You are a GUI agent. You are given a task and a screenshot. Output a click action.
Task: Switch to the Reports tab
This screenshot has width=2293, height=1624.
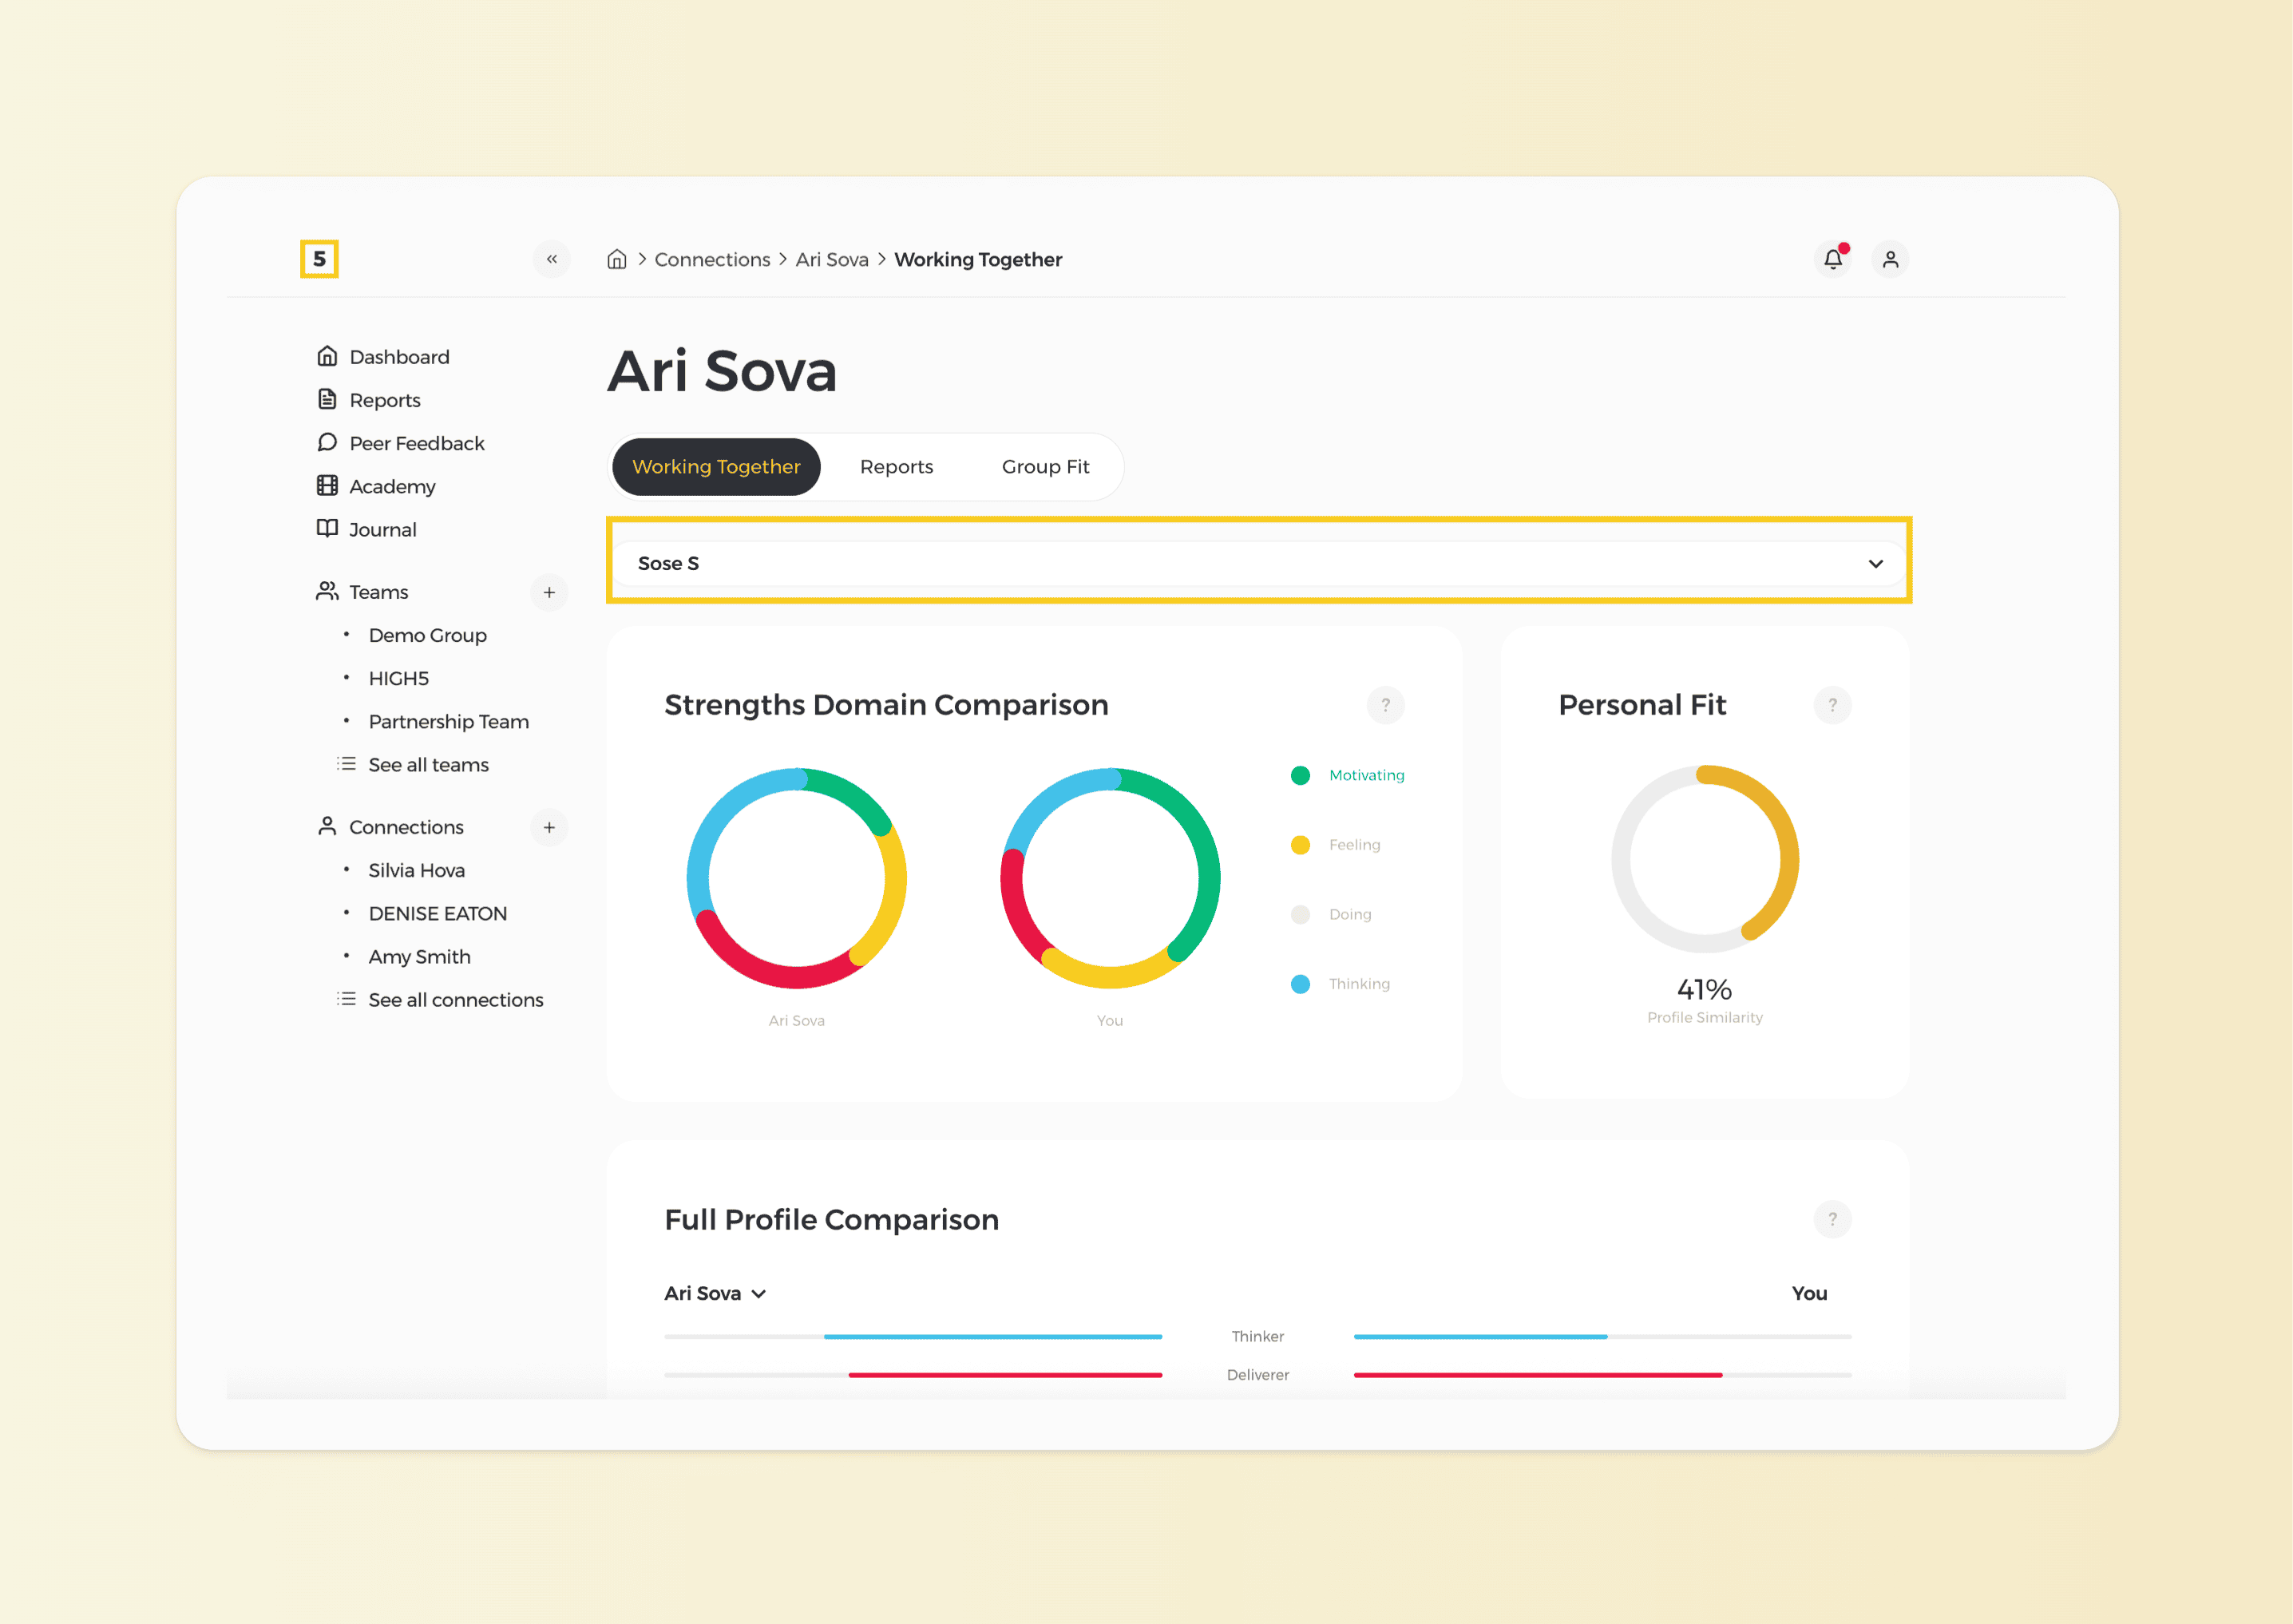tap(896, 467)
